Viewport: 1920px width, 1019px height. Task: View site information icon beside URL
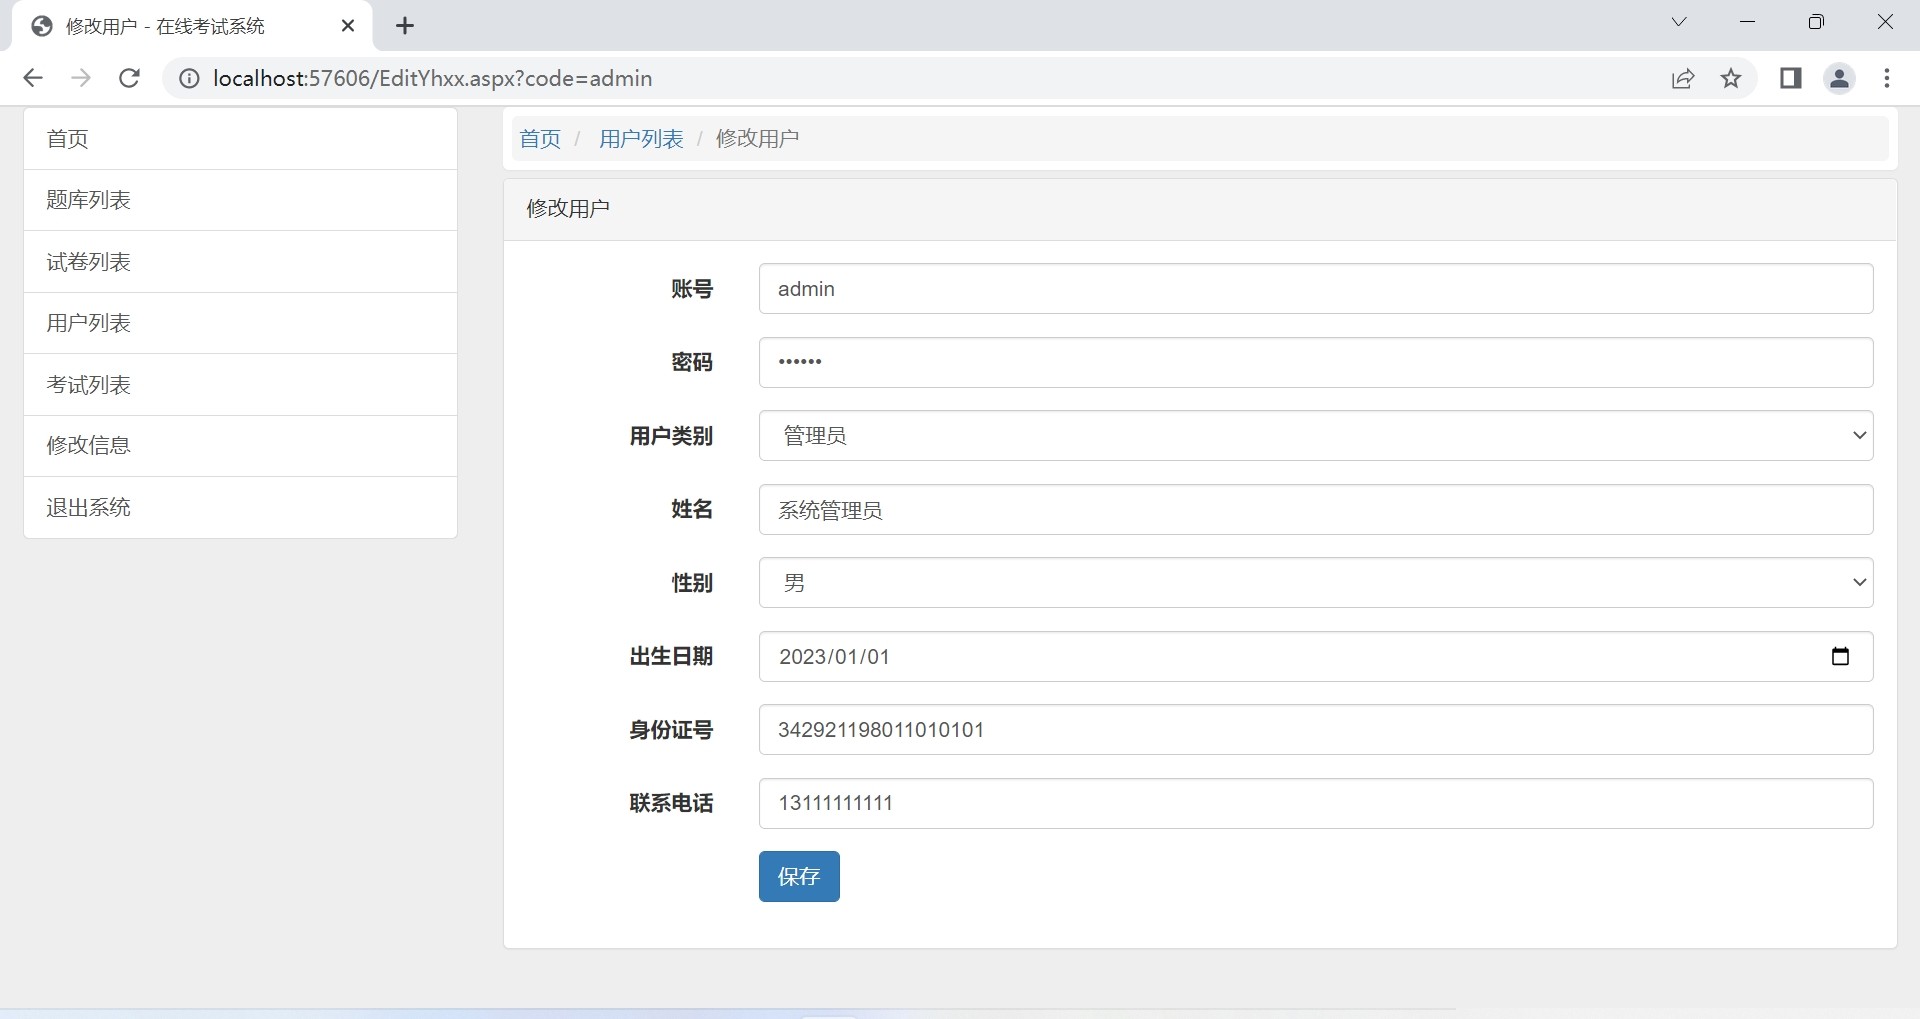(189, 78)
